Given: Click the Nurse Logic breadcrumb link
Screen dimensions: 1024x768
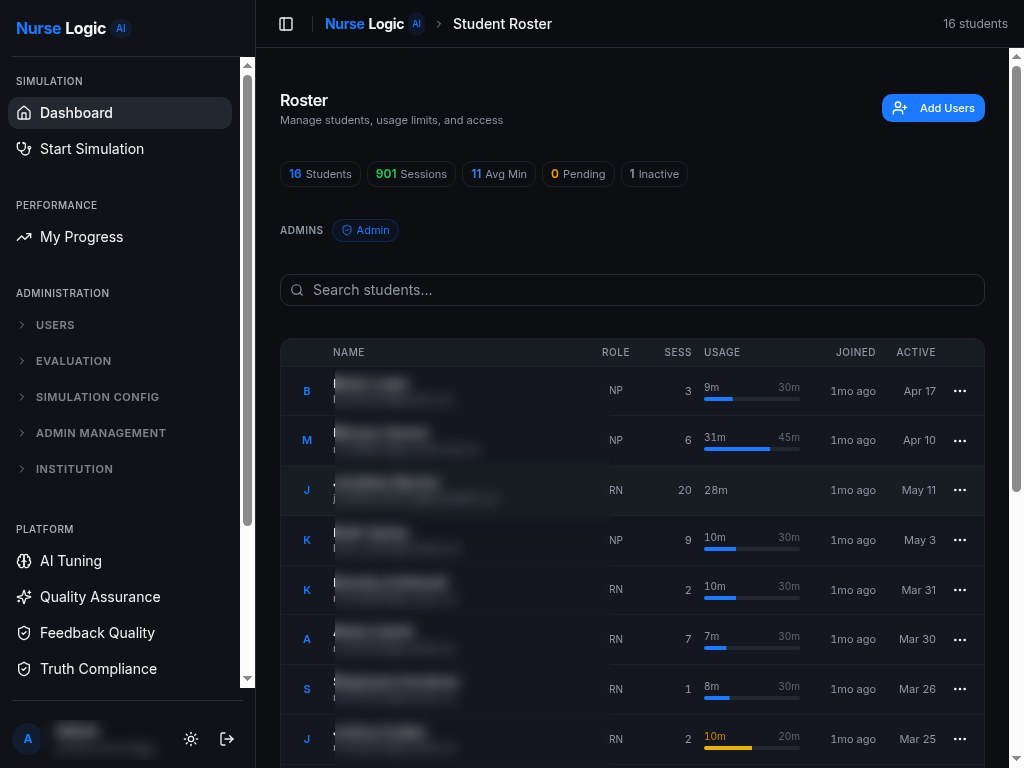Looking at the screenshot, I should pyautogui.click(x=374, y=24).
